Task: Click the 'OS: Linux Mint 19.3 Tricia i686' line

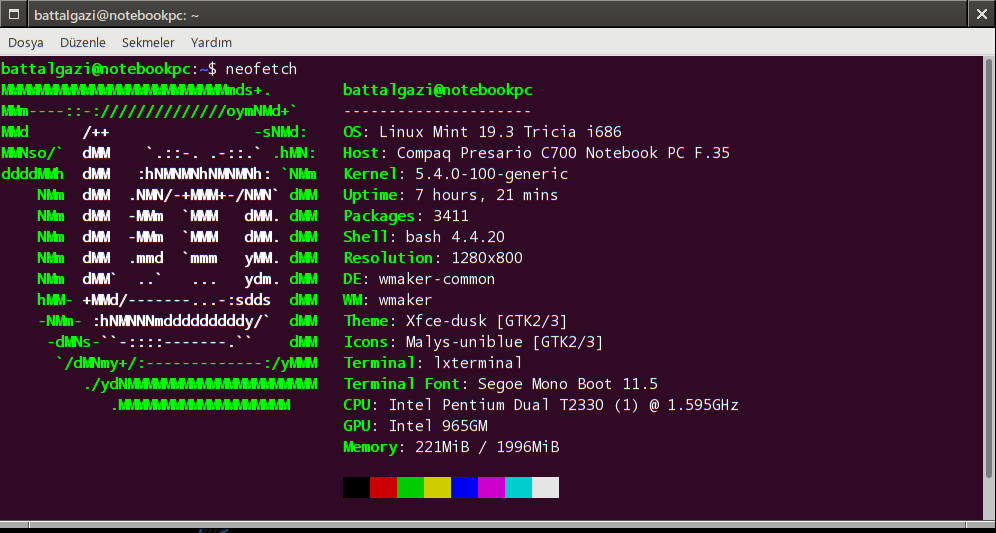Action: pos(482,132)
